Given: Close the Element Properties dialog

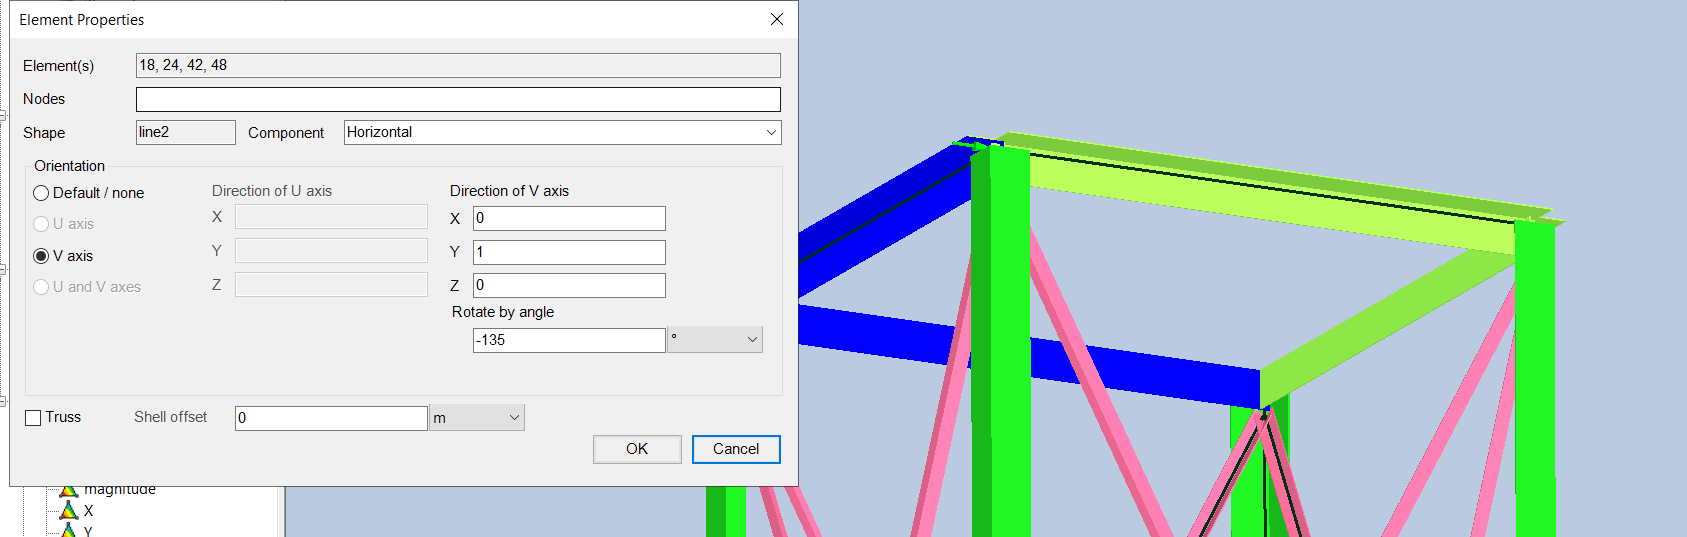Looking at the screenshot, I should pyautogui.click(x=777, y=19).
